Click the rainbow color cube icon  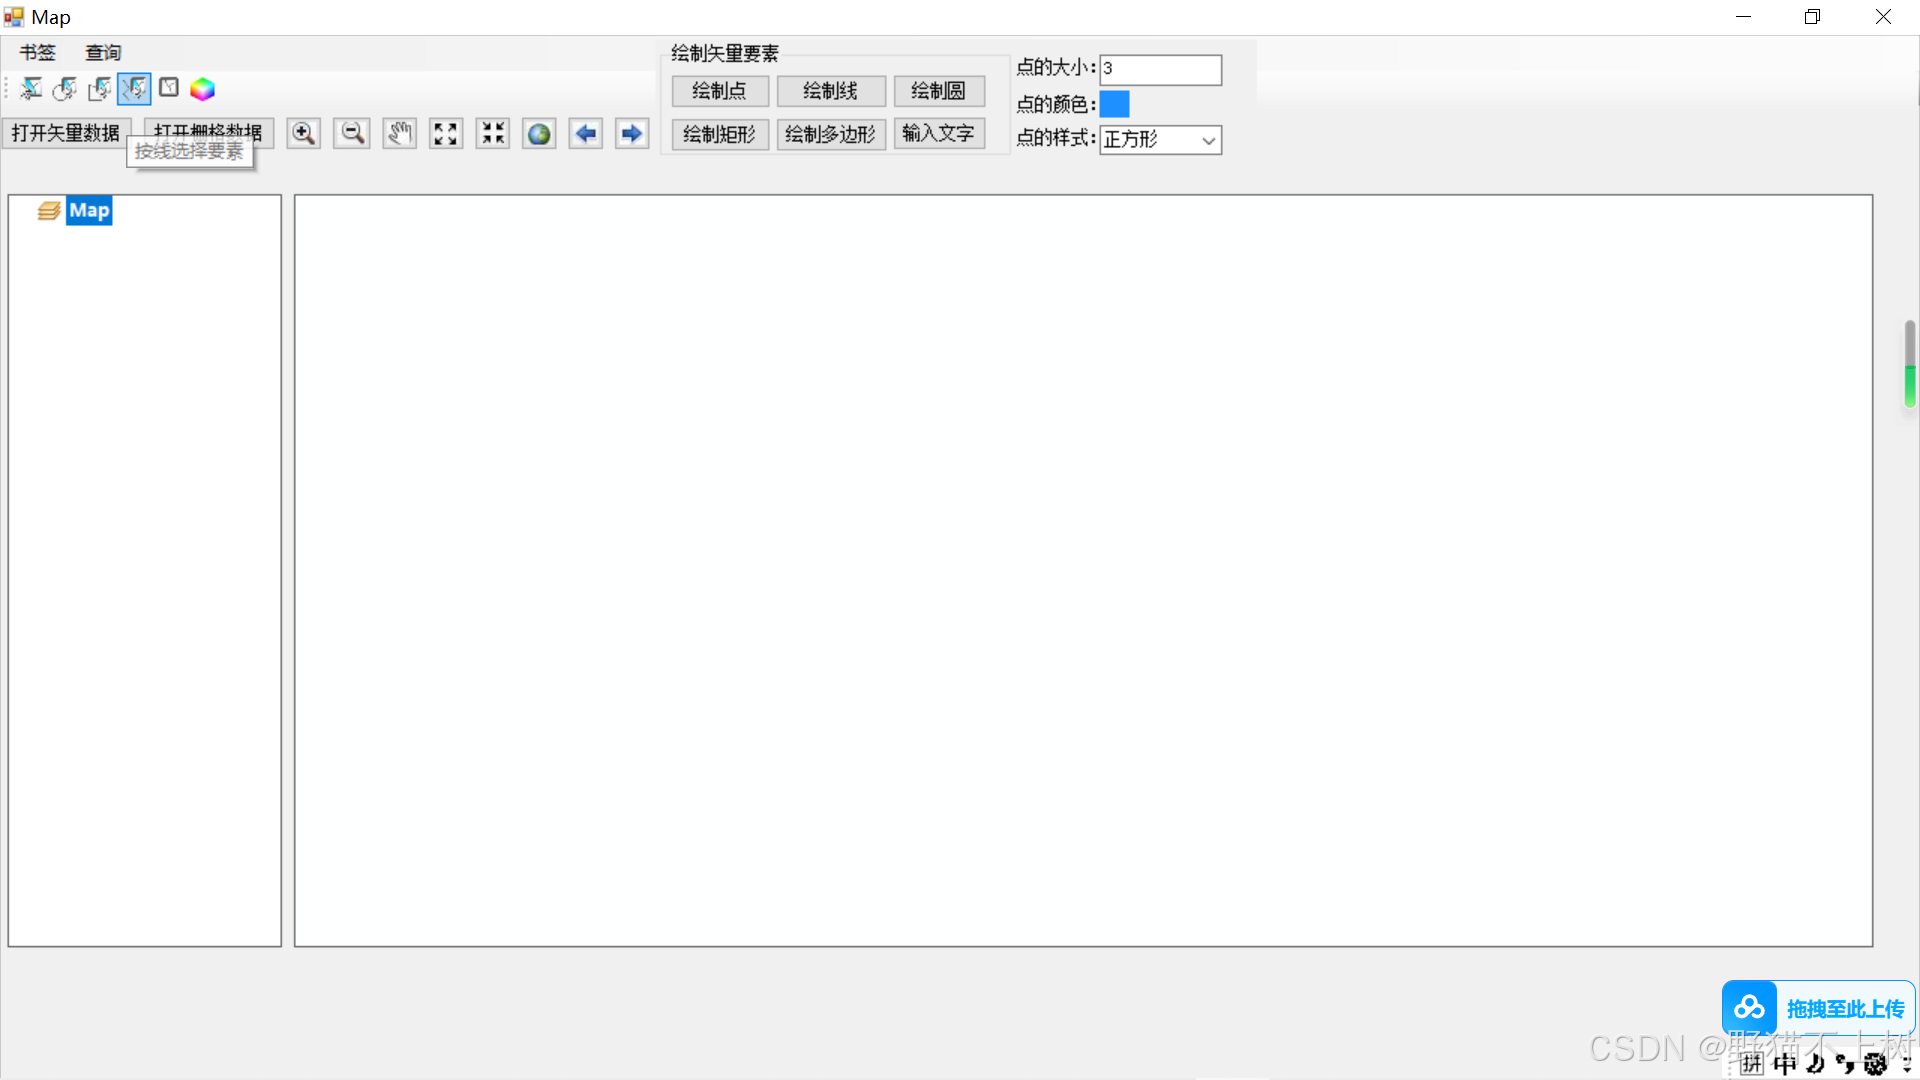(x=203, y=90)
